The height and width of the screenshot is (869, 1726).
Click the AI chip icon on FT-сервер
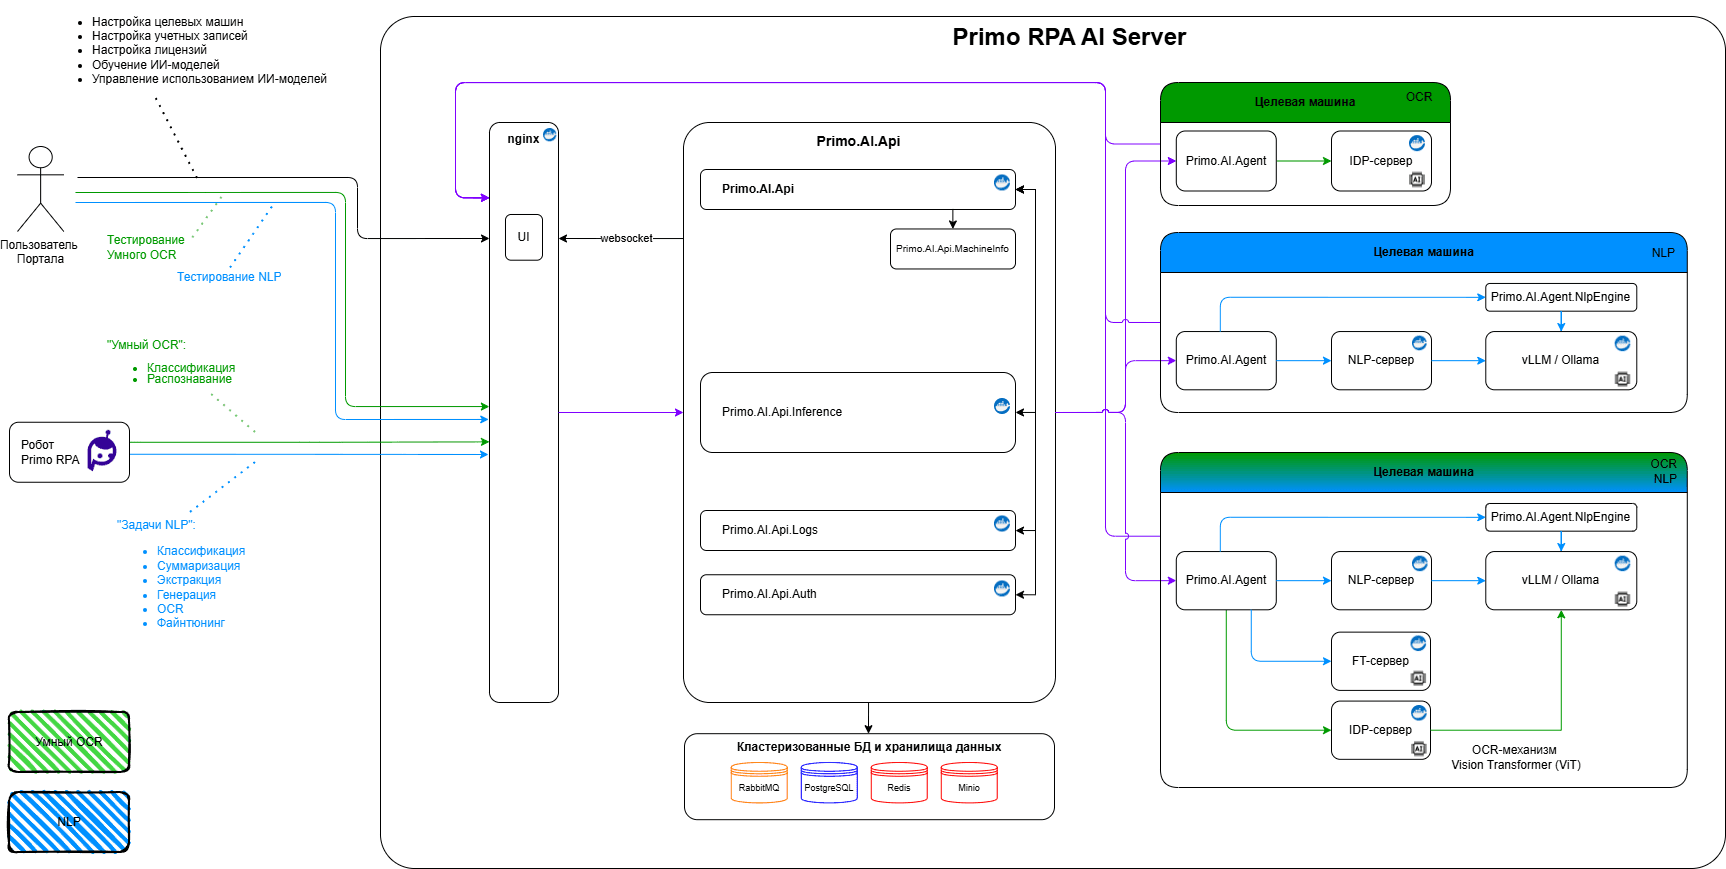coord(1417,678)
